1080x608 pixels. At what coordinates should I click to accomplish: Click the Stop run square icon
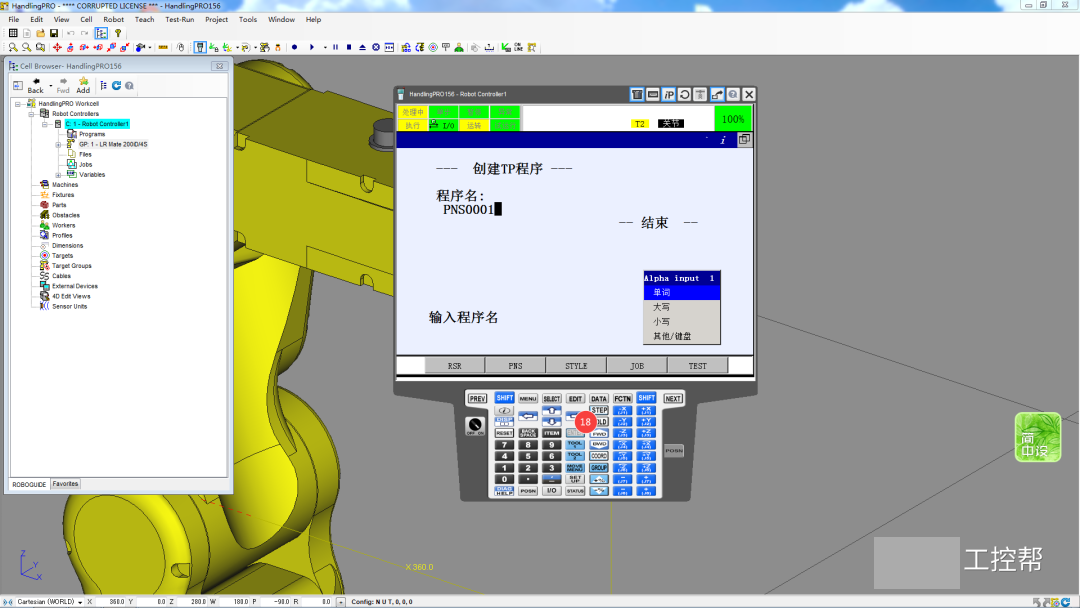click(349, 48)
